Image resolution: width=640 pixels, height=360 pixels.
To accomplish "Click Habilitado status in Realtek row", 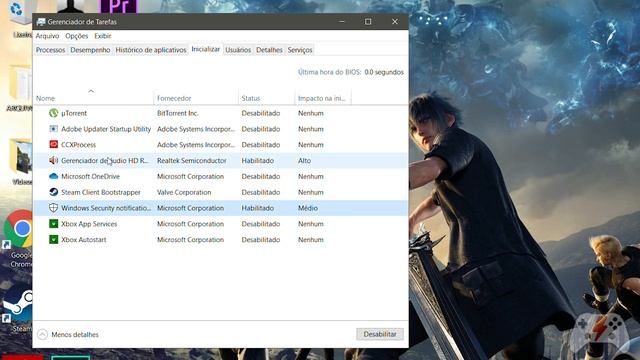I will point(258,160).
